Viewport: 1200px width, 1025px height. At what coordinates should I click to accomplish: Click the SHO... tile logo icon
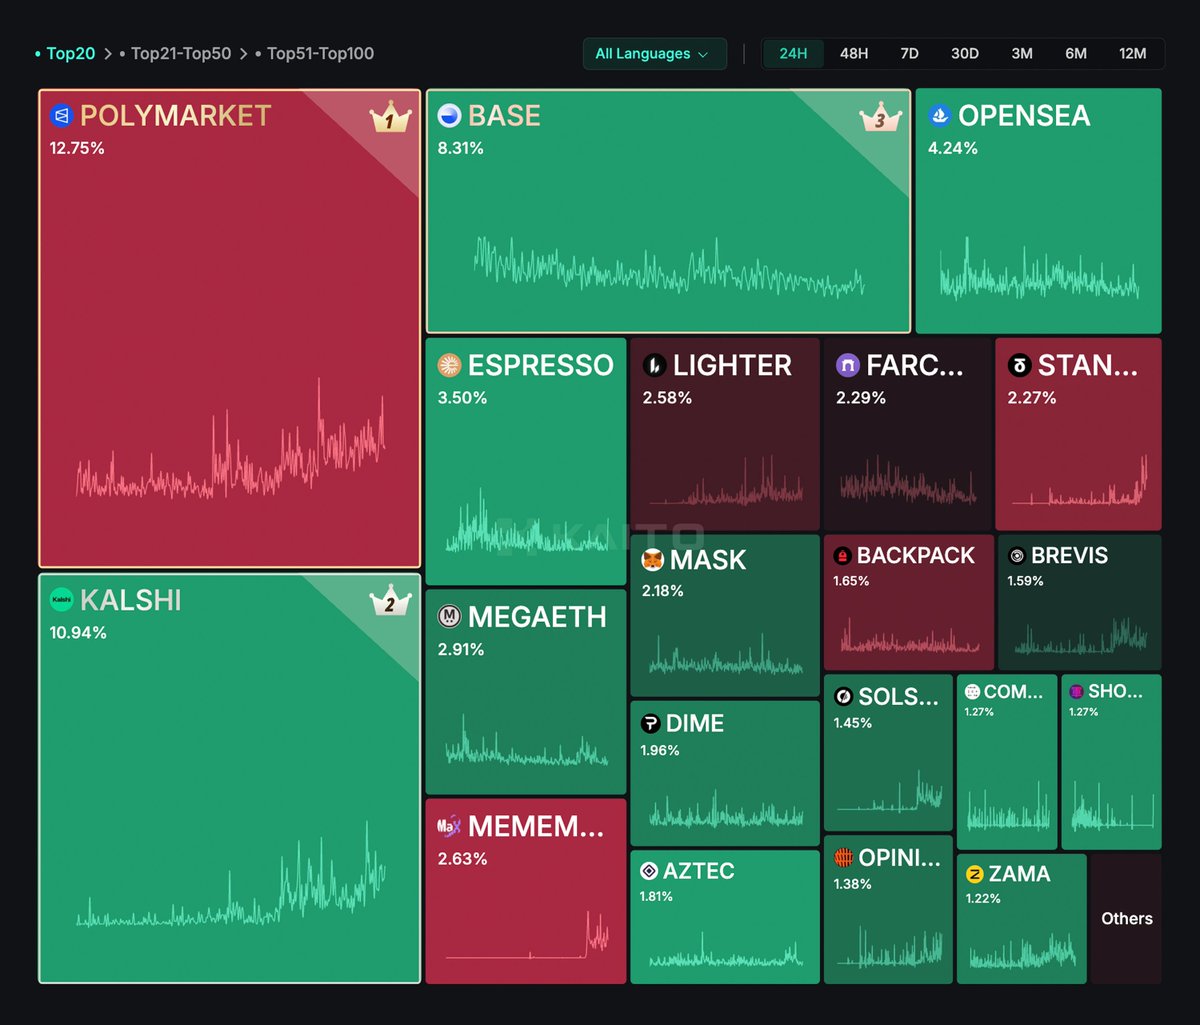[x=1076, y=692]
